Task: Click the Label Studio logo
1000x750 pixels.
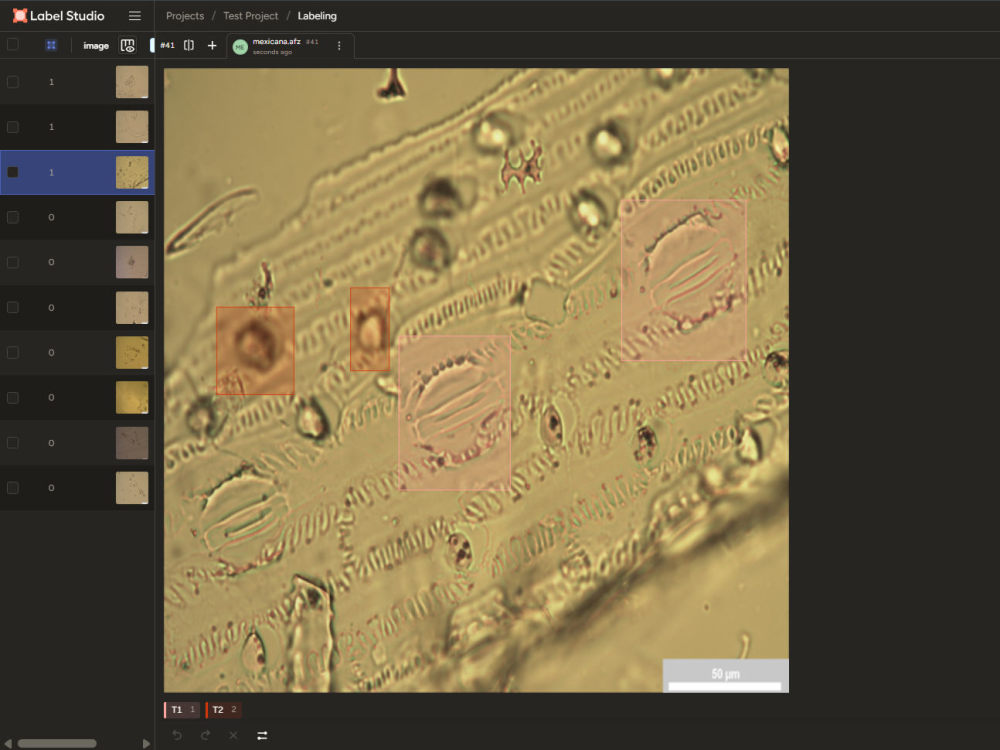Action: (58, 15)
